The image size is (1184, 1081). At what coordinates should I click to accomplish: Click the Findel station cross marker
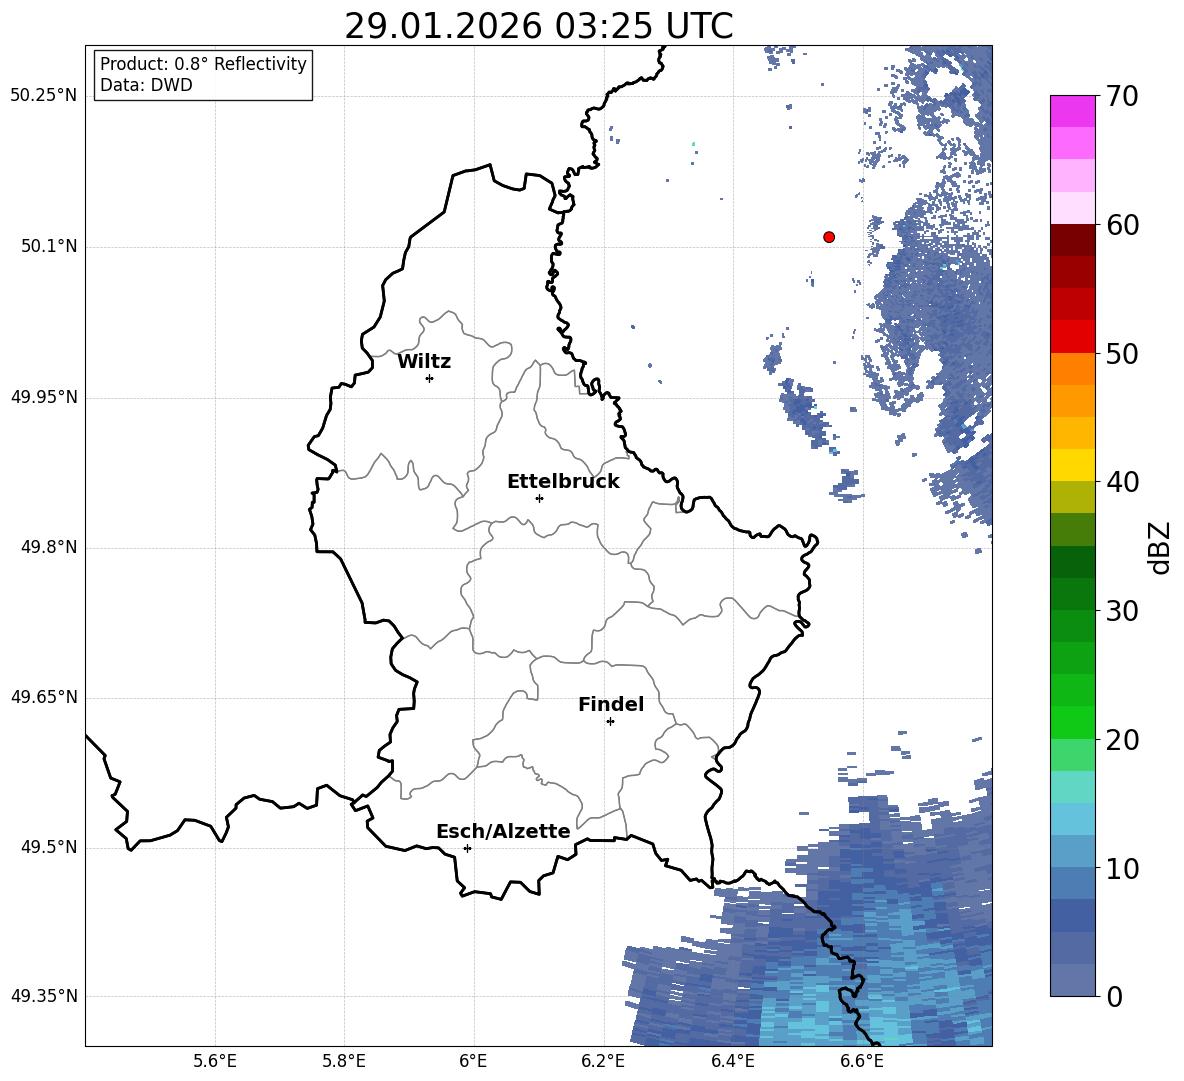click(610, 722)
